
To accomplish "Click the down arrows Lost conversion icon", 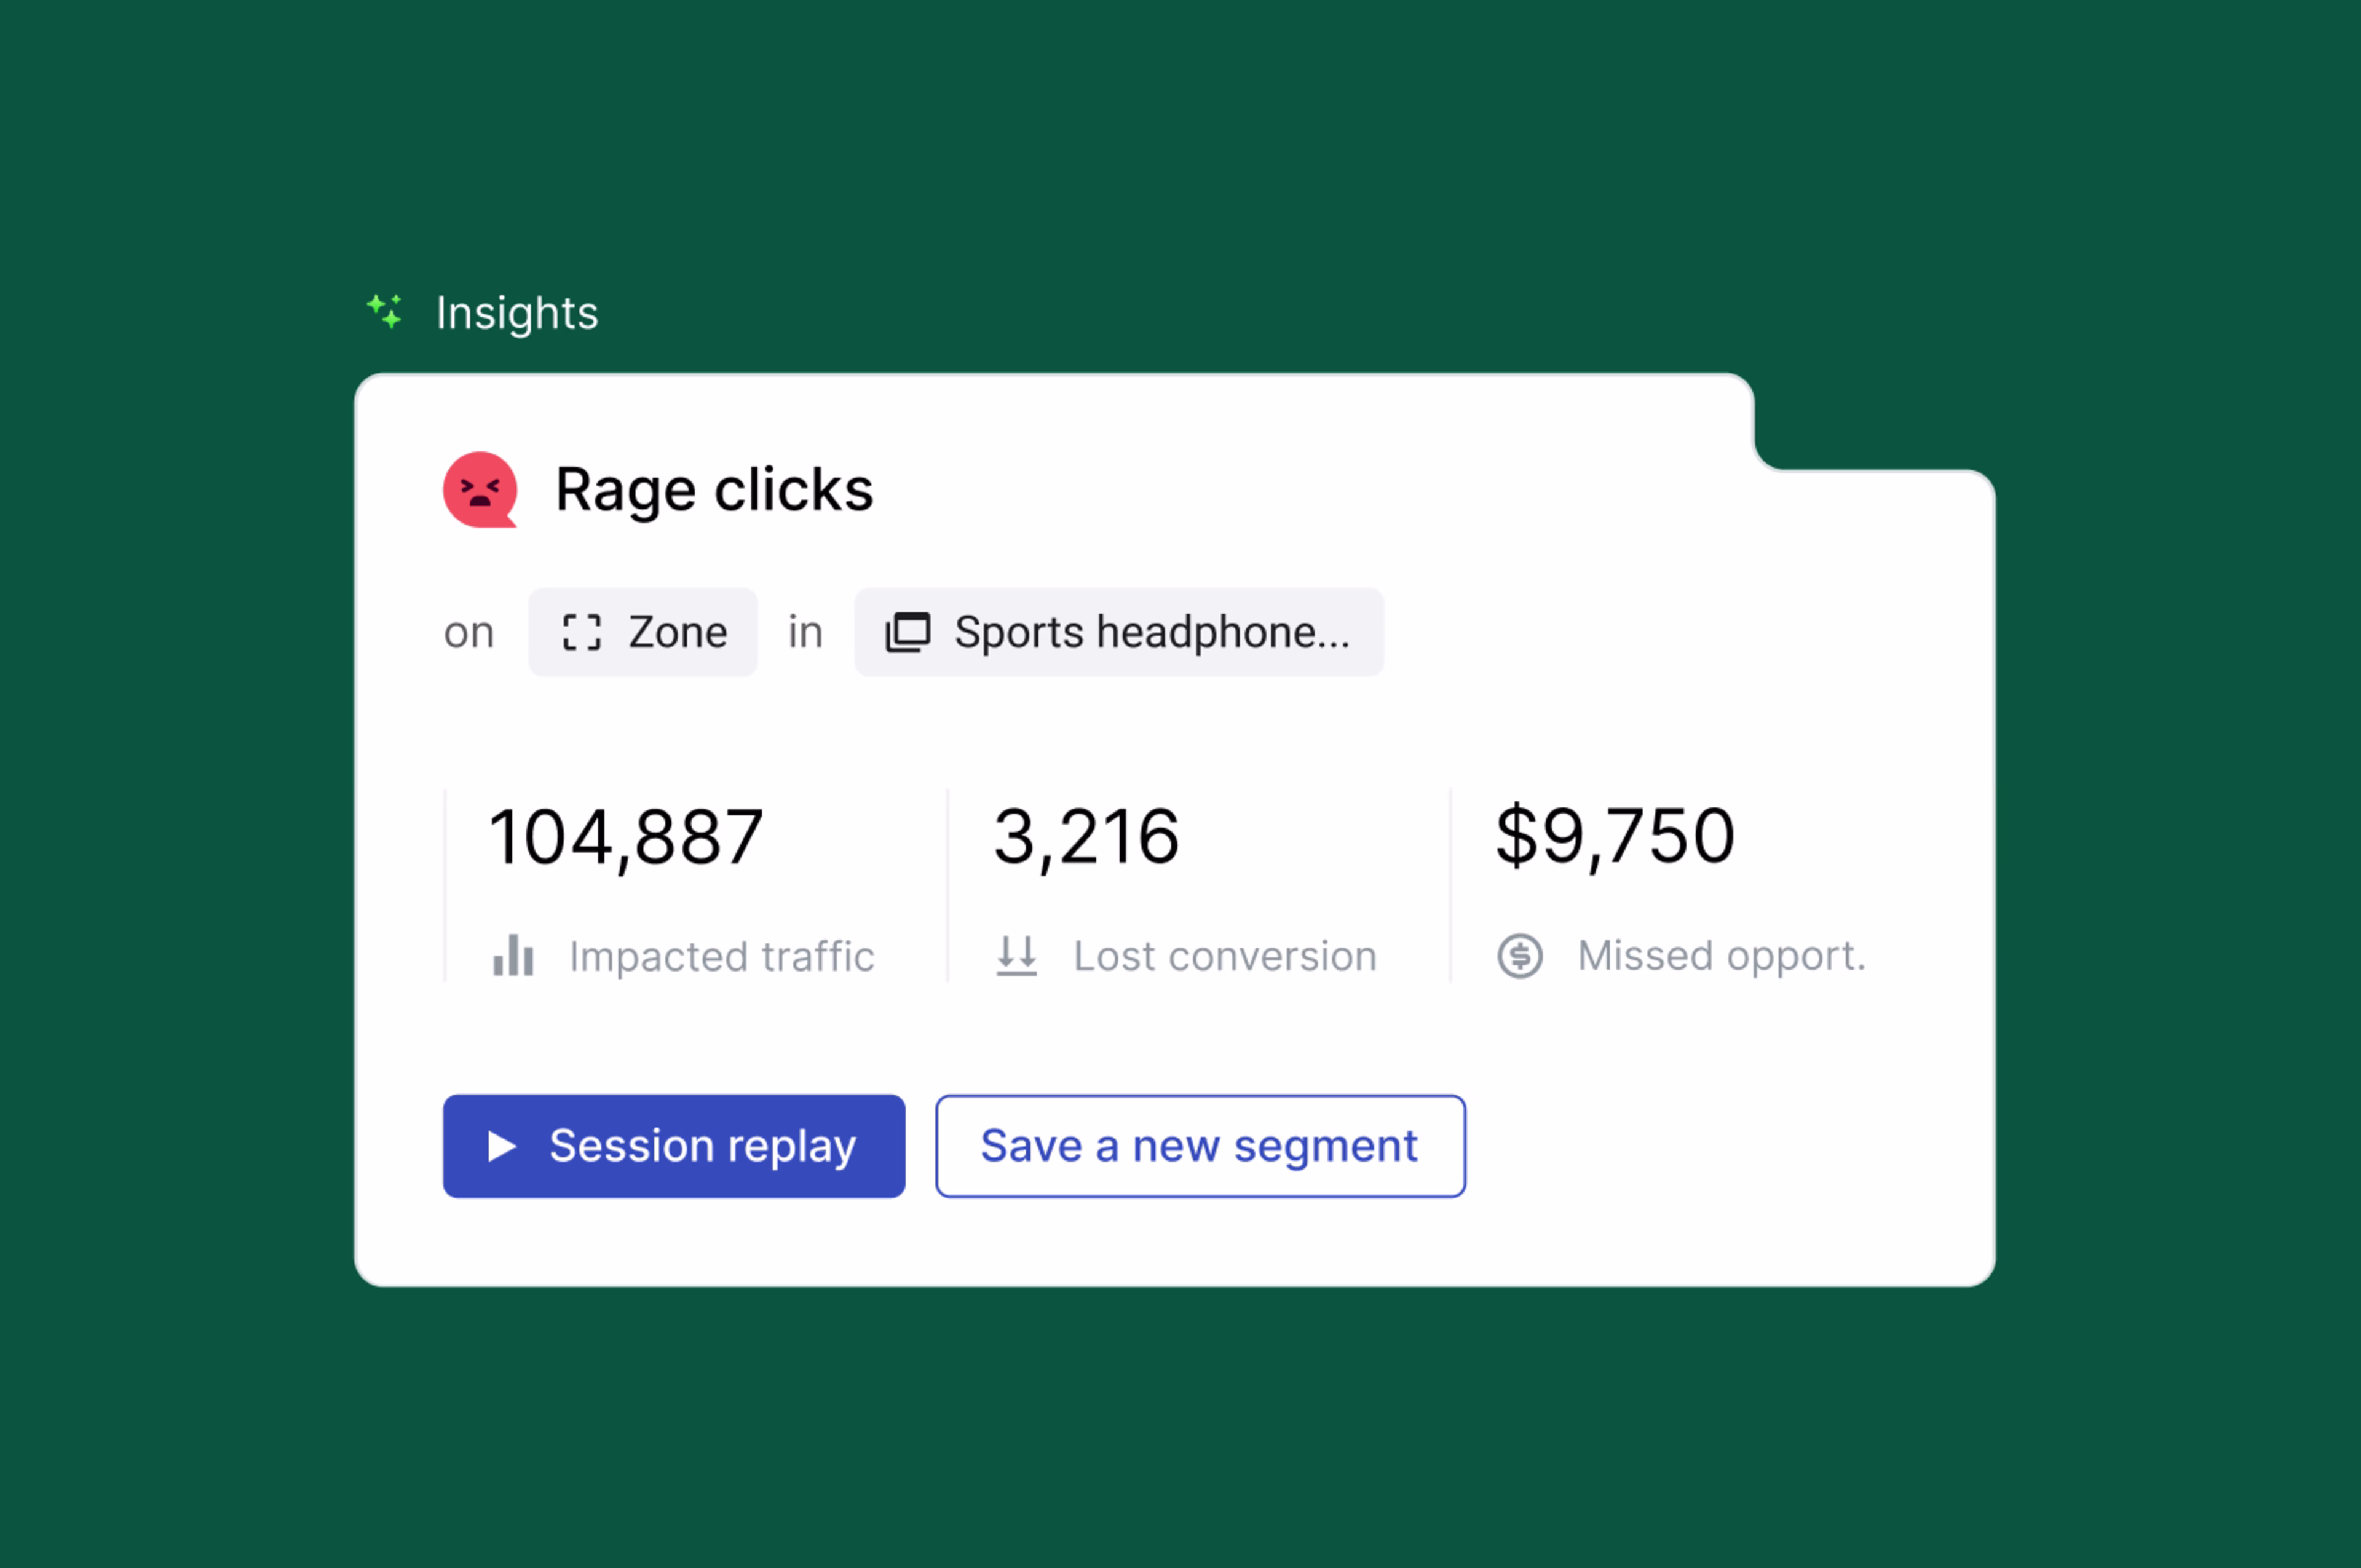I will pyautogui.click(x=1017, y=955).
